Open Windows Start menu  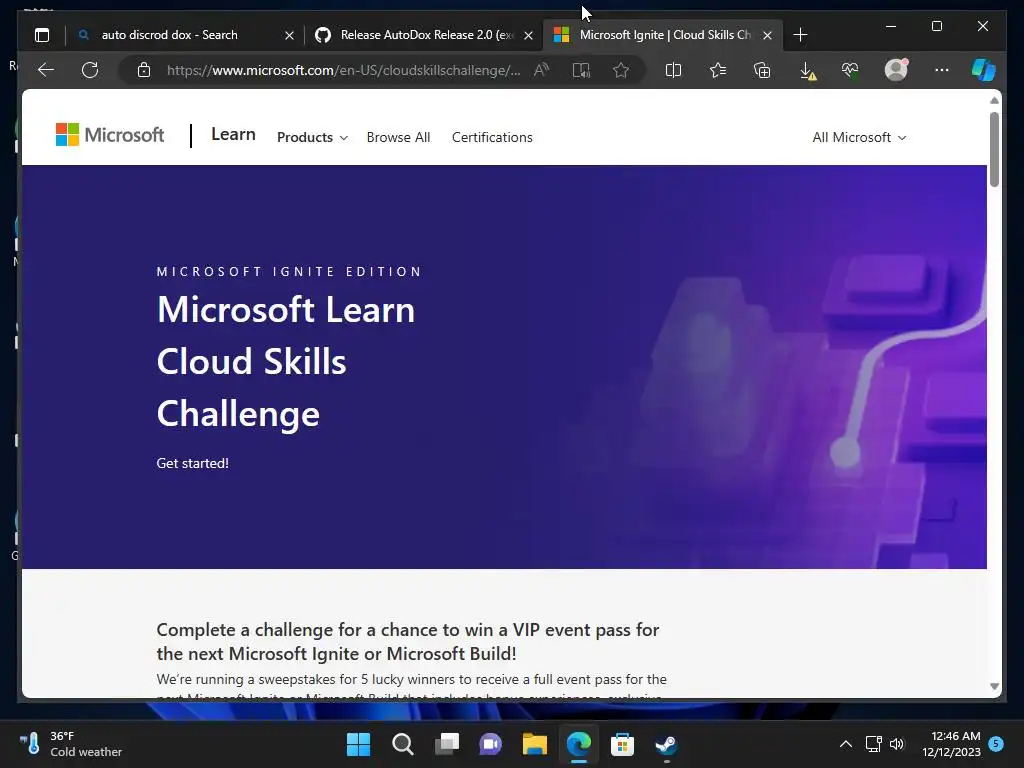point(359,744)
